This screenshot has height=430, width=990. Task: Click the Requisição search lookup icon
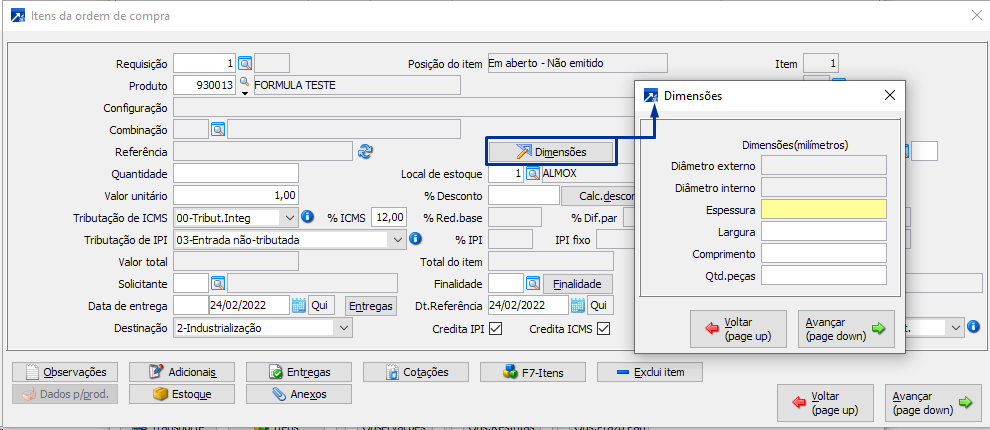pos(245,64)
